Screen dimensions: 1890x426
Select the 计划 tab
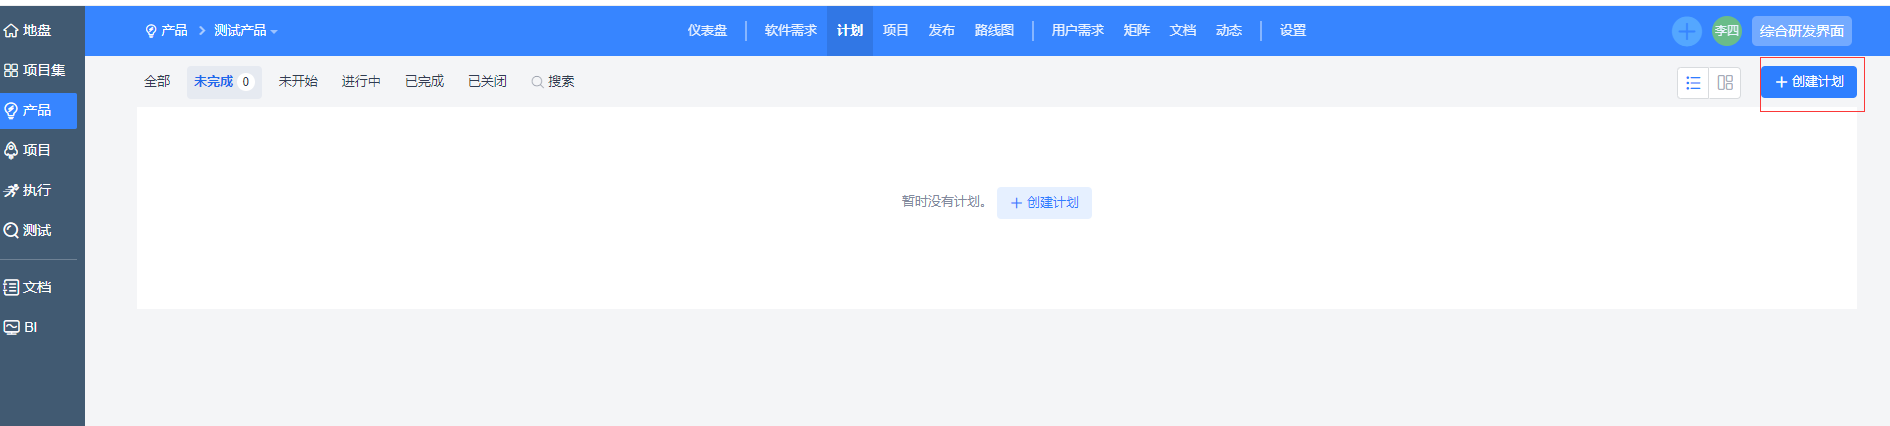pos(850,31)
